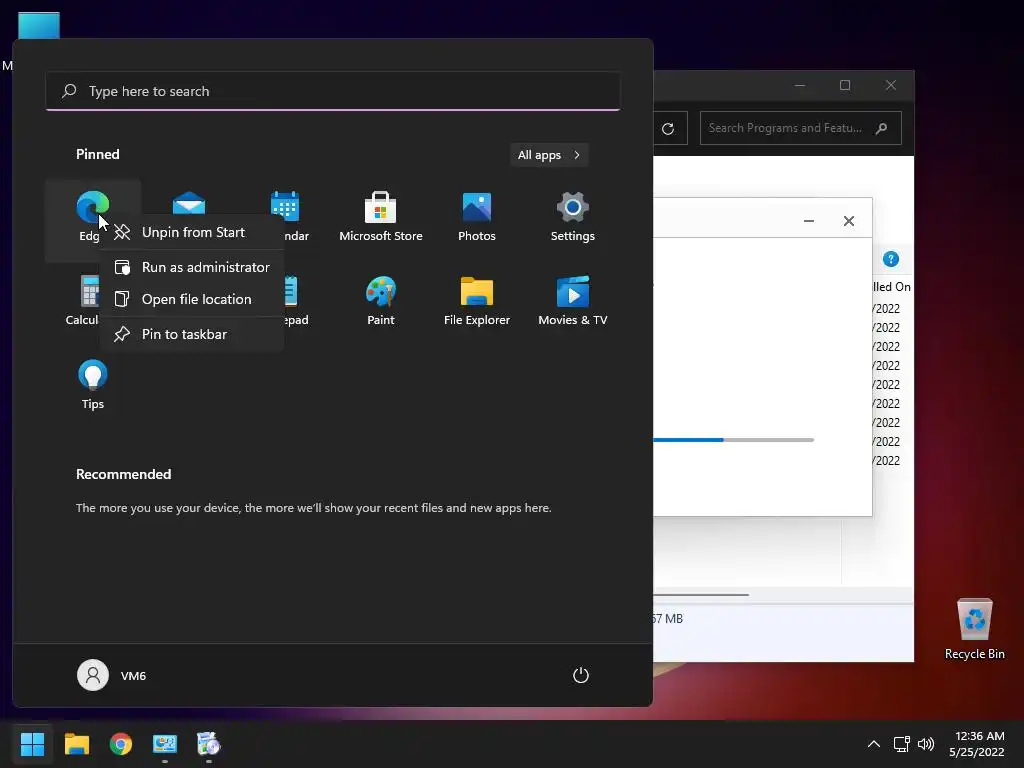Click the Microsoft Edge pinned icon
This screenshot has height=768, width=1024.
click(x=92, y=208)
